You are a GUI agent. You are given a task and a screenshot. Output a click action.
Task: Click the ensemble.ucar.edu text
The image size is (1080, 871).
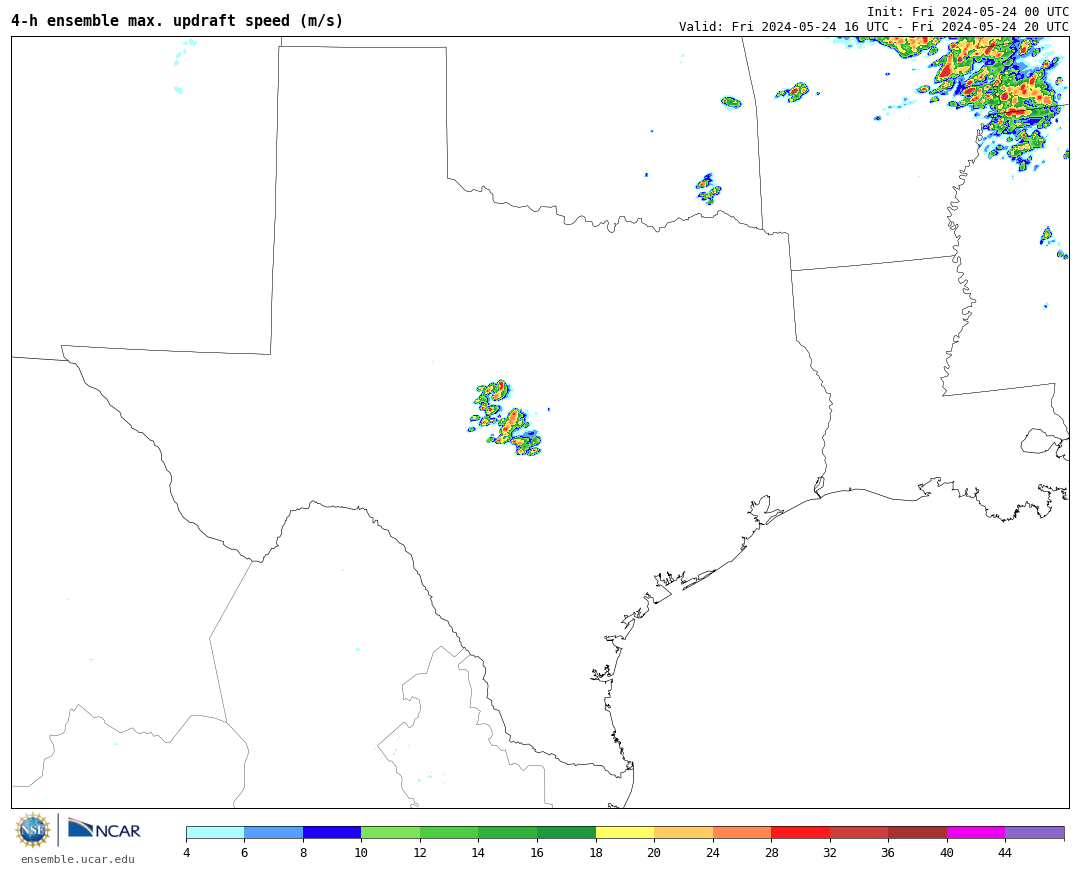point(78,859)
